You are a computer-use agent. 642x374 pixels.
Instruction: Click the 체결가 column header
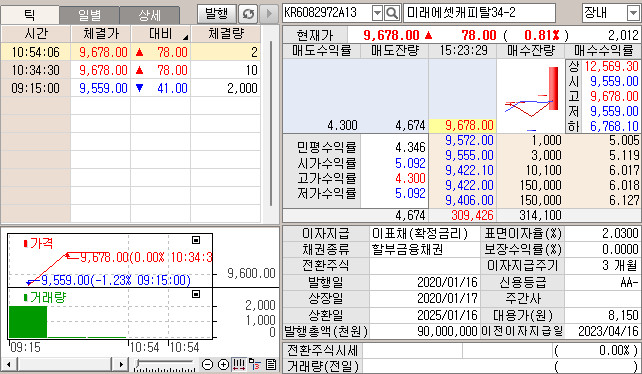(101, 34)
